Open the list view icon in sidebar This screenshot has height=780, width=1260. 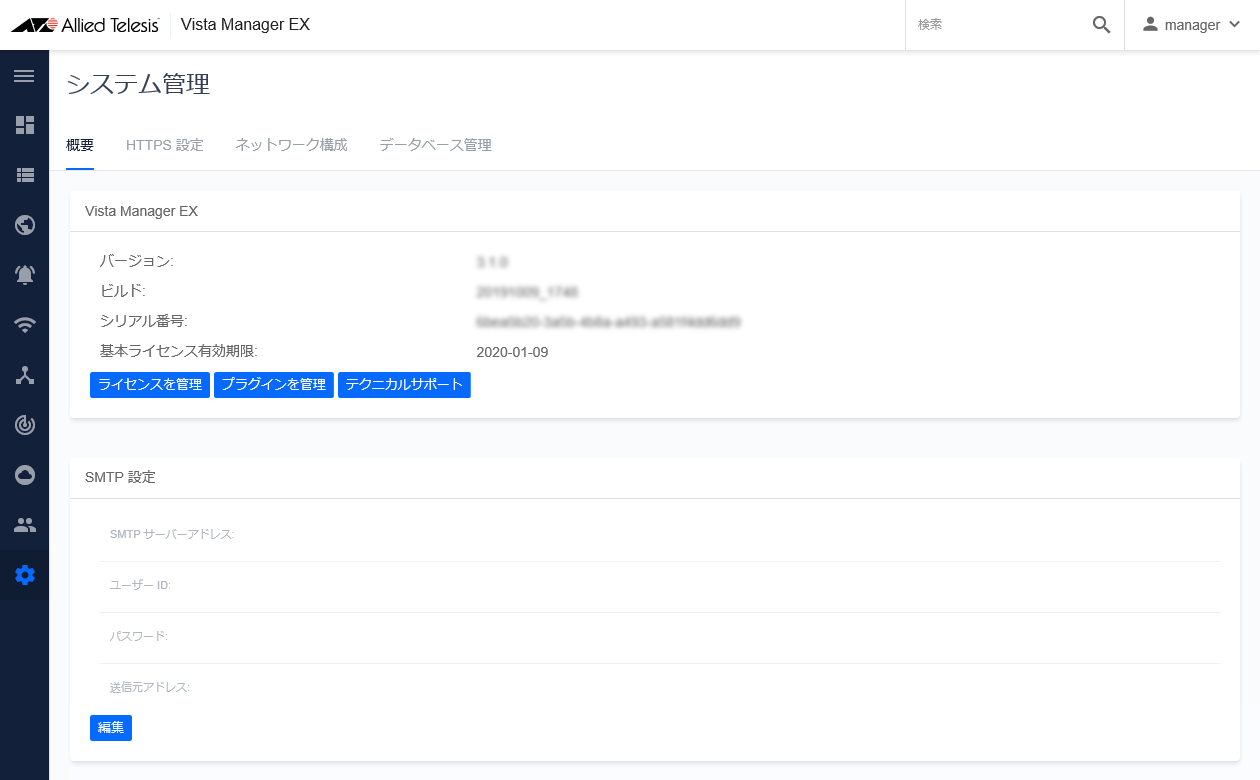click(x=24, y=175)
